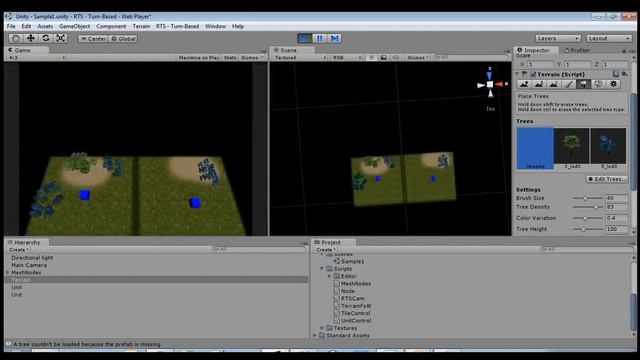Screen dimensions: 640x360
Task: Select Main Camera in Hierarchy
Action: [29, 265]
